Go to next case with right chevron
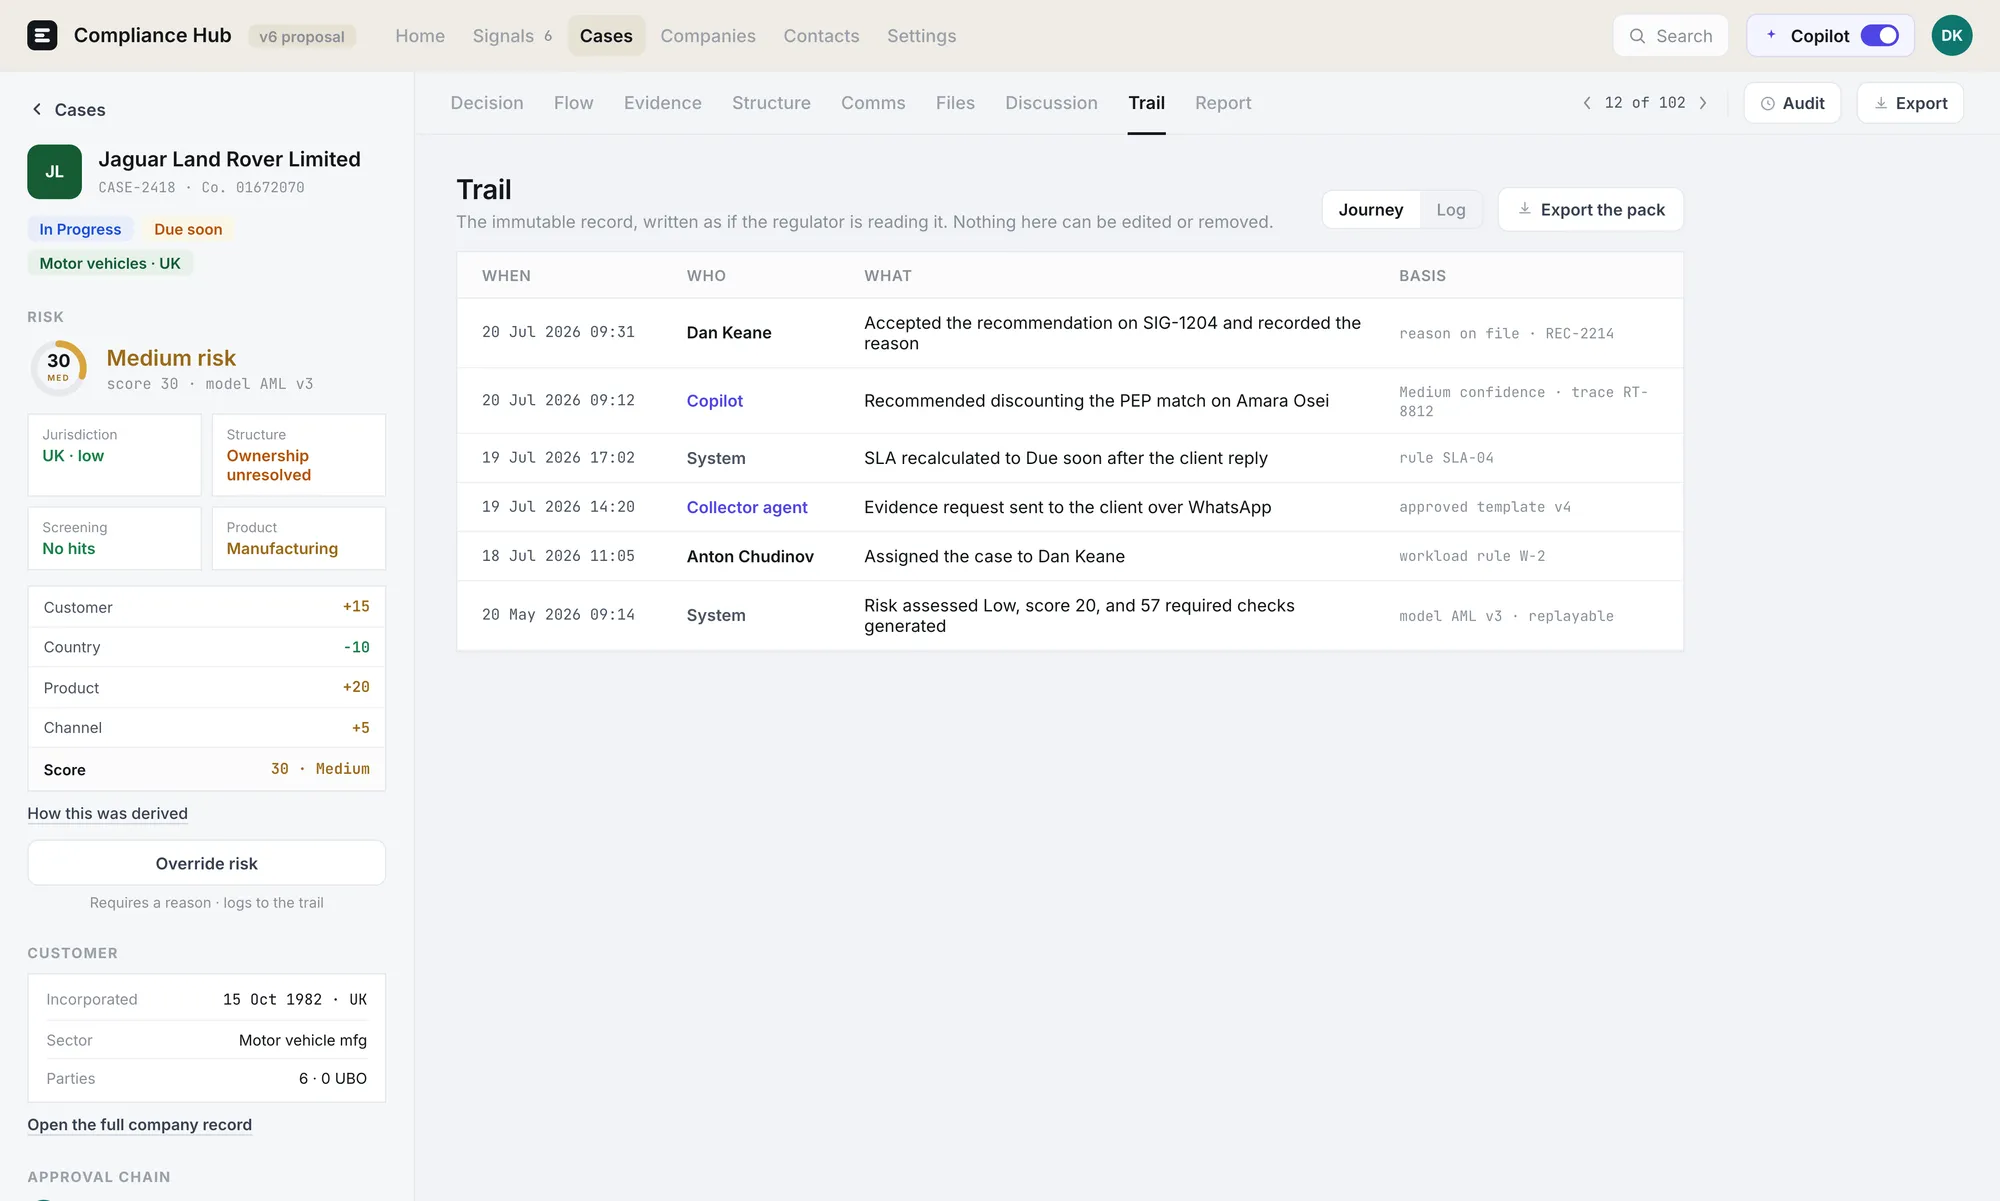The width and height of the screenshot is (2000, 1201). point(1703,103)
